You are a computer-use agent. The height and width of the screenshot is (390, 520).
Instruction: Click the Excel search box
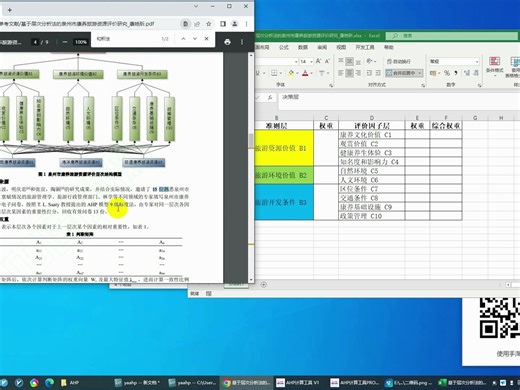[452, 36]
